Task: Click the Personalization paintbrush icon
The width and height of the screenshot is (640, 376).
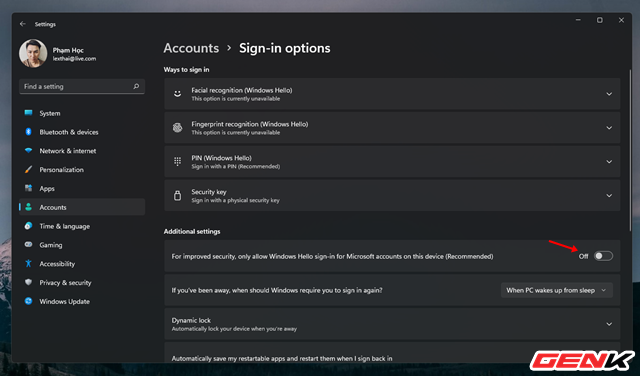Action: [28, 169]
